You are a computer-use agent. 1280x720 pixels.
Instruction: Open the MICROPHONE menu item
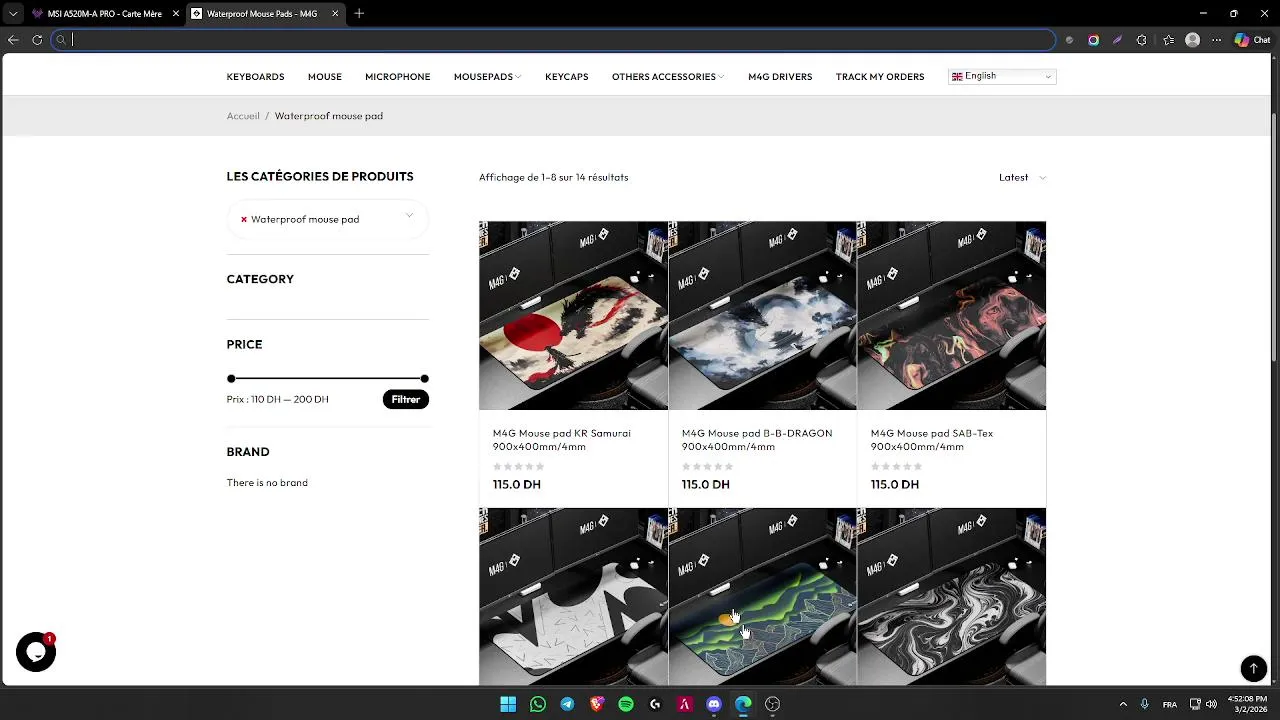(397, 77)
